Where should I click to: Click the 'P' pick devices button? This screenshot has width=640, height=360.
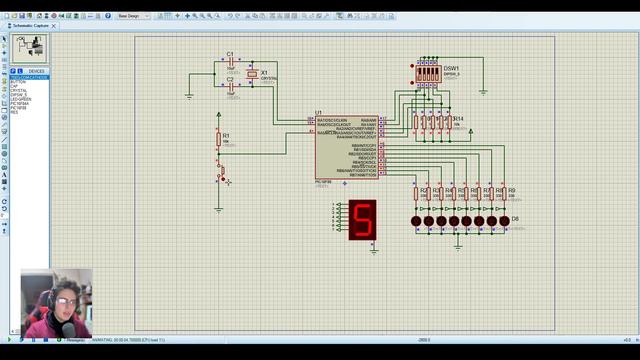(13, 71)
